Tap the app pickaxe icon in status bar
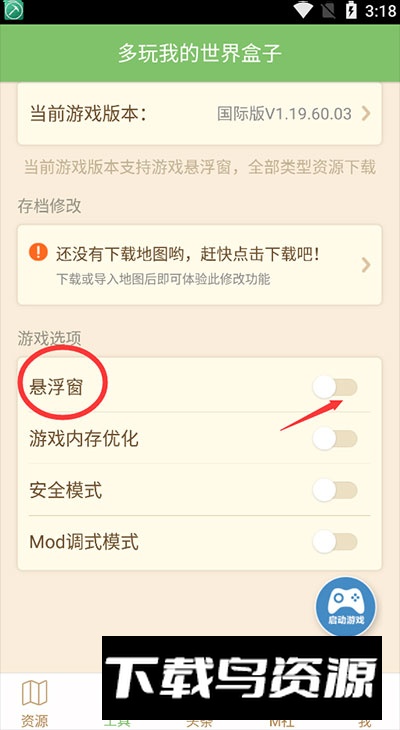400x730 pixels. (x=13, y=11)
